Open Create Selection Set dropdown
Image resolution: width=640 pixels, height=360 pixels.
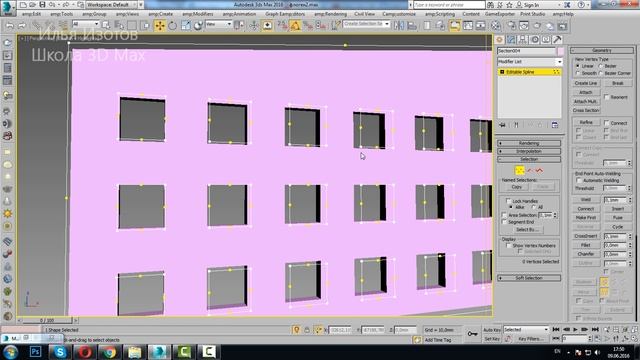366,24
